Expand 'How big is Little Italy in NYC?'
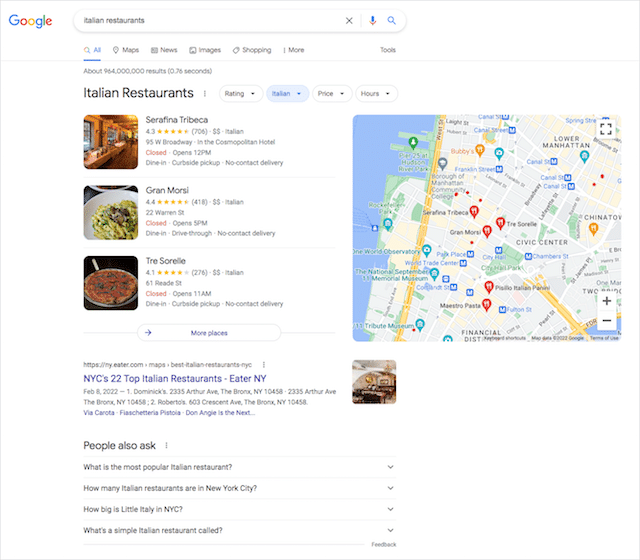This screenshot has height=560, width=640. (239, 509)
